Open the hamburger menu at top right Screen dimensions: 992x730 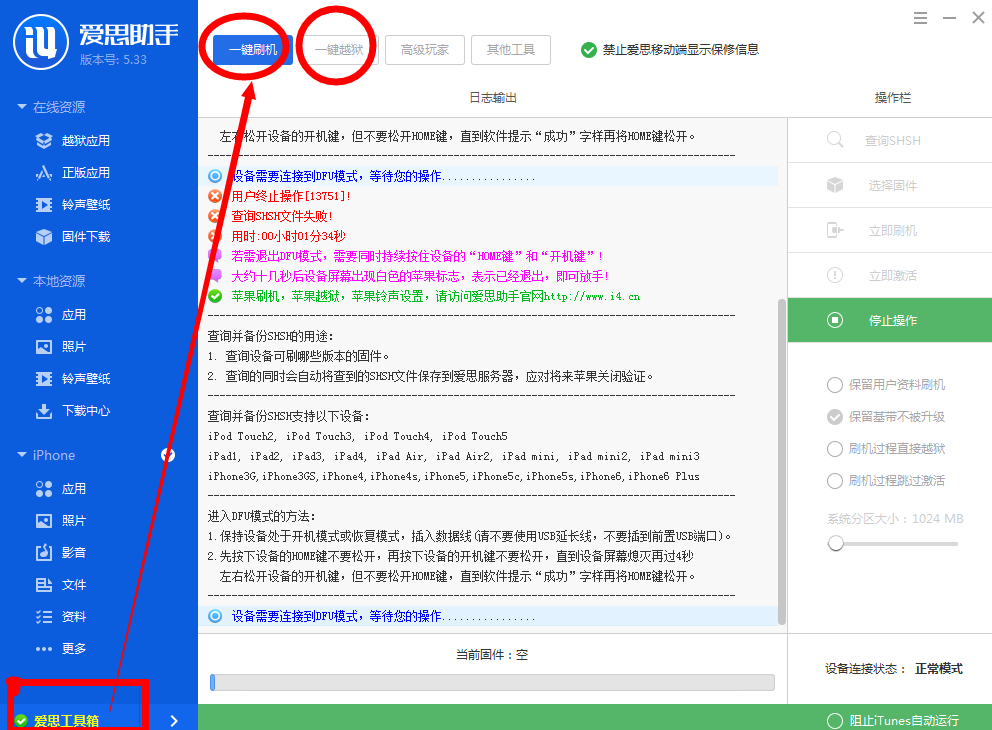(x=920, y=17)
